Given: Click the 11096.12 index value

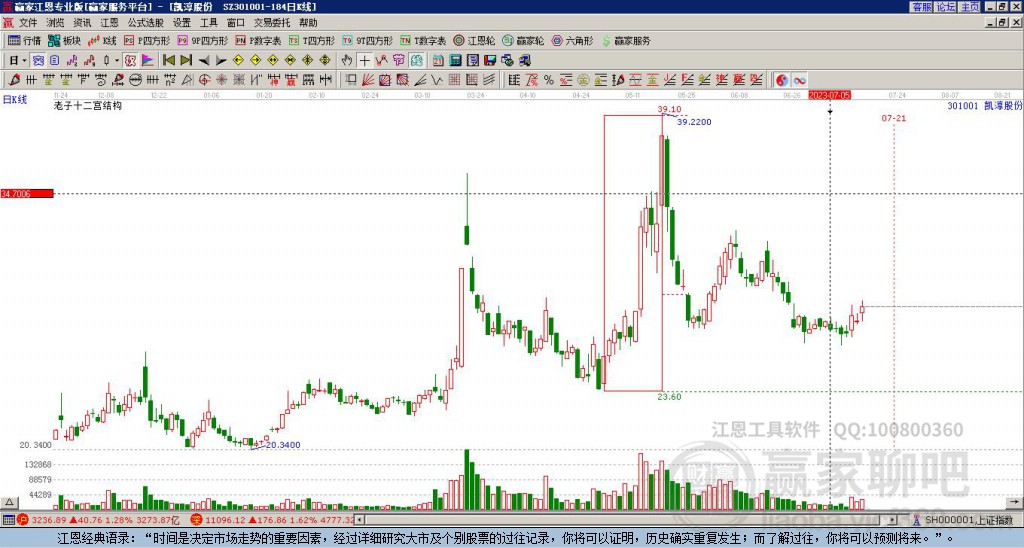Looking at the screenshot, I should coord(223,520).
